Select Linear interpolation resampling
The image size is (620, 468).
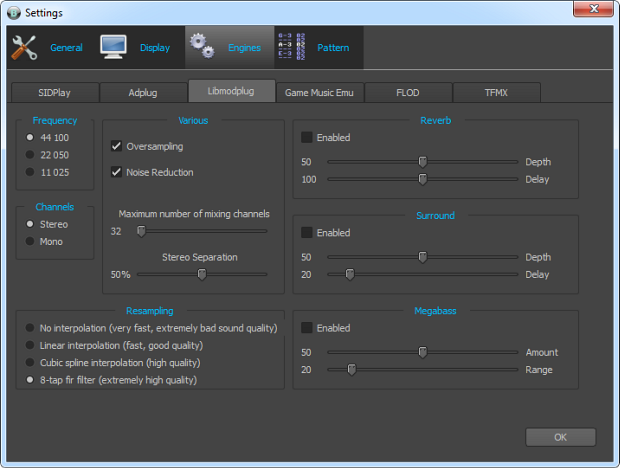tap(30, 344)
